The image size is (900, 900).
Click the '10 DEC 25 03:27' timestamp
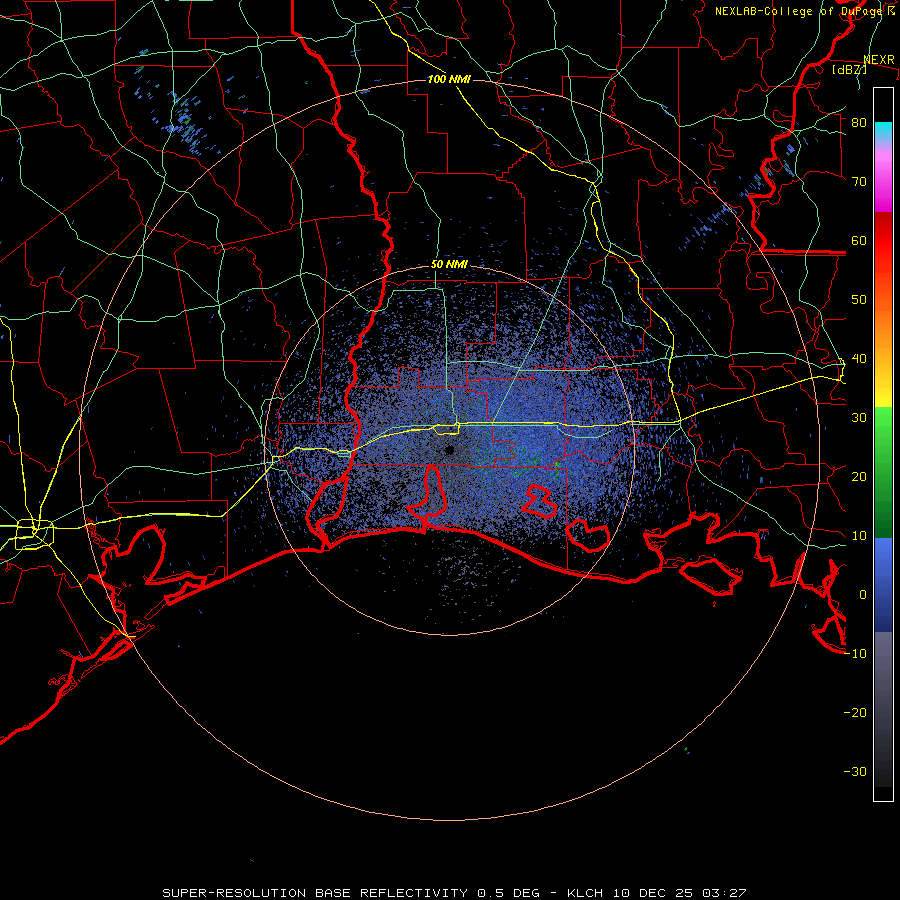680,893
